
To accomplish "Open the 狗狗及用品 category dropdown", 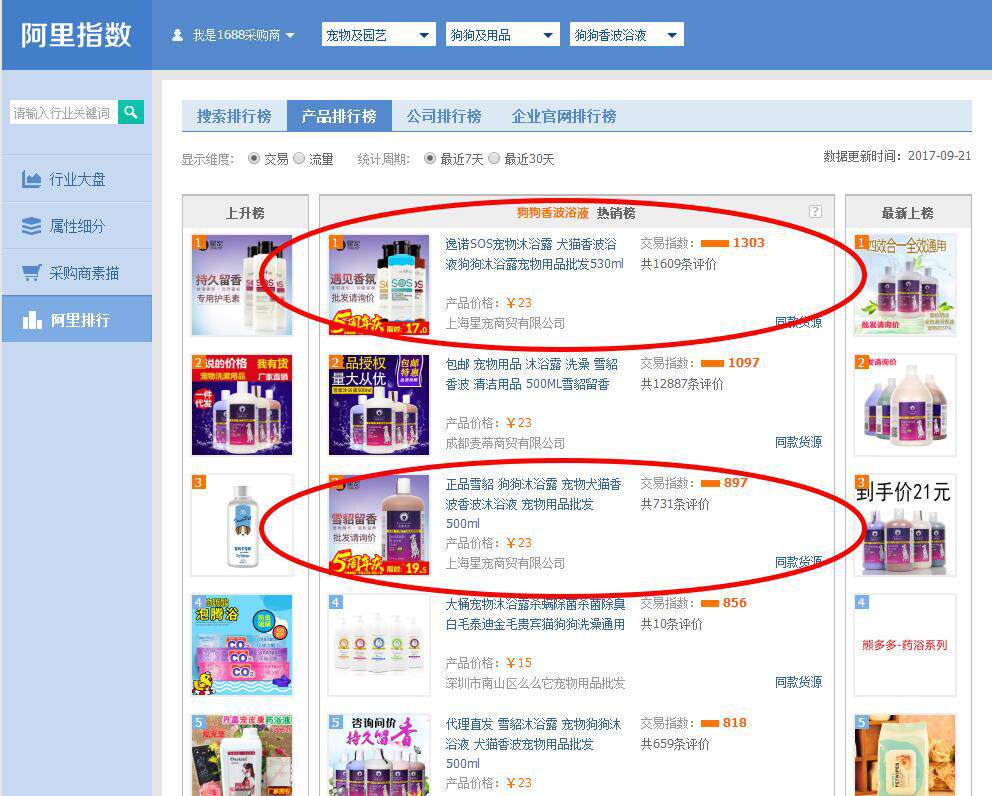I will (x=502, y=35).
